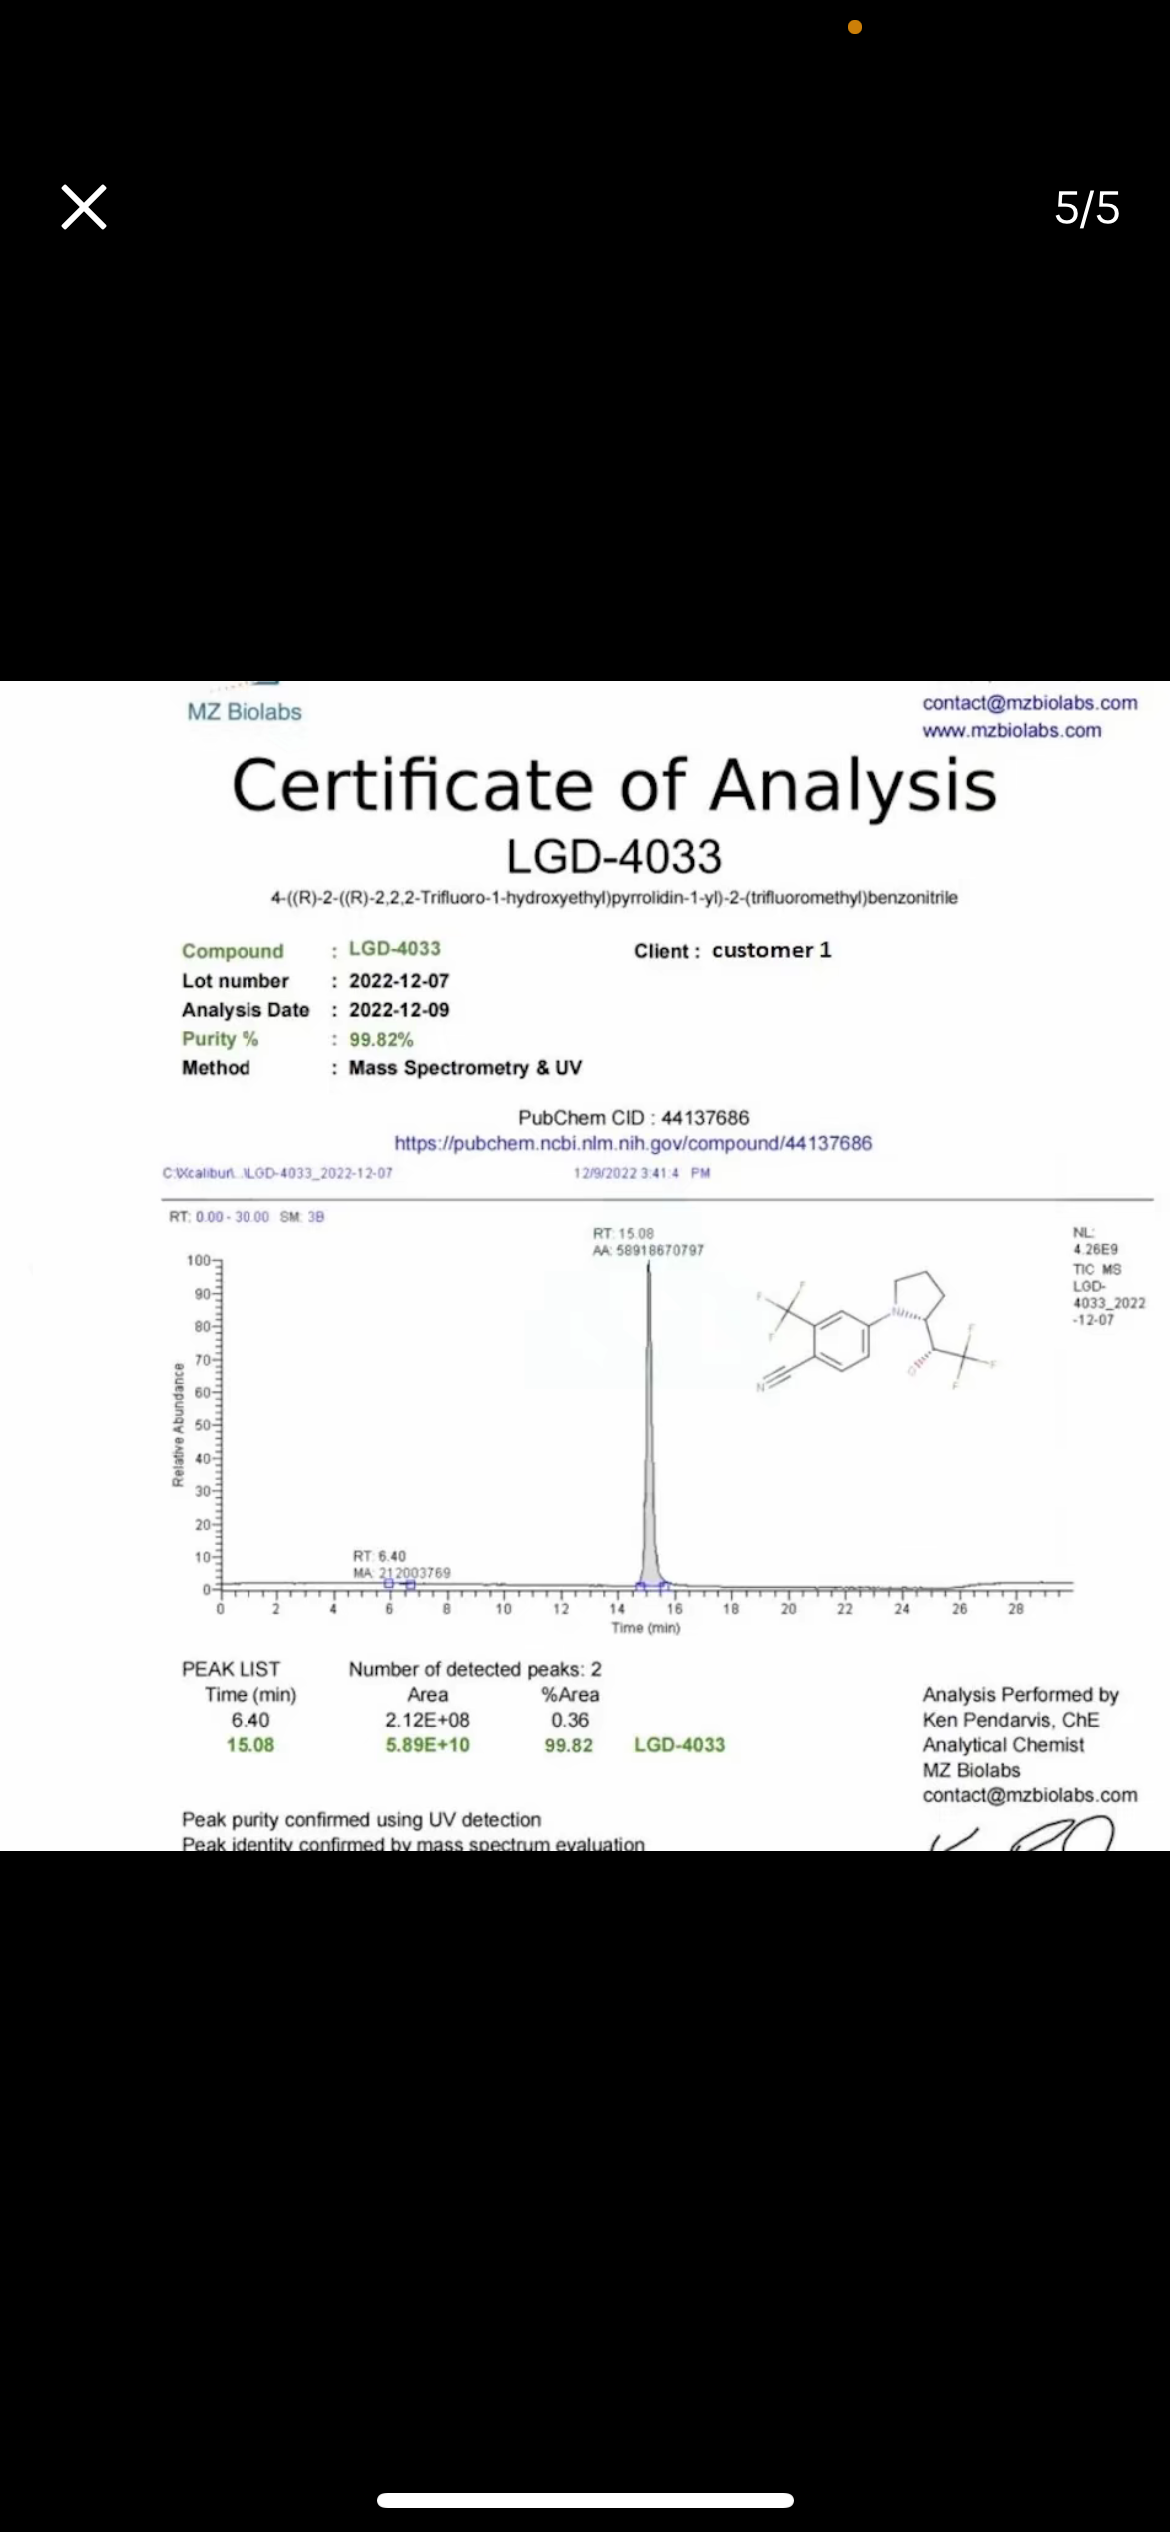Tap the green 'Compound' field label
Viewport: 1170px width, 2532px height.
(x=233, y=951)
